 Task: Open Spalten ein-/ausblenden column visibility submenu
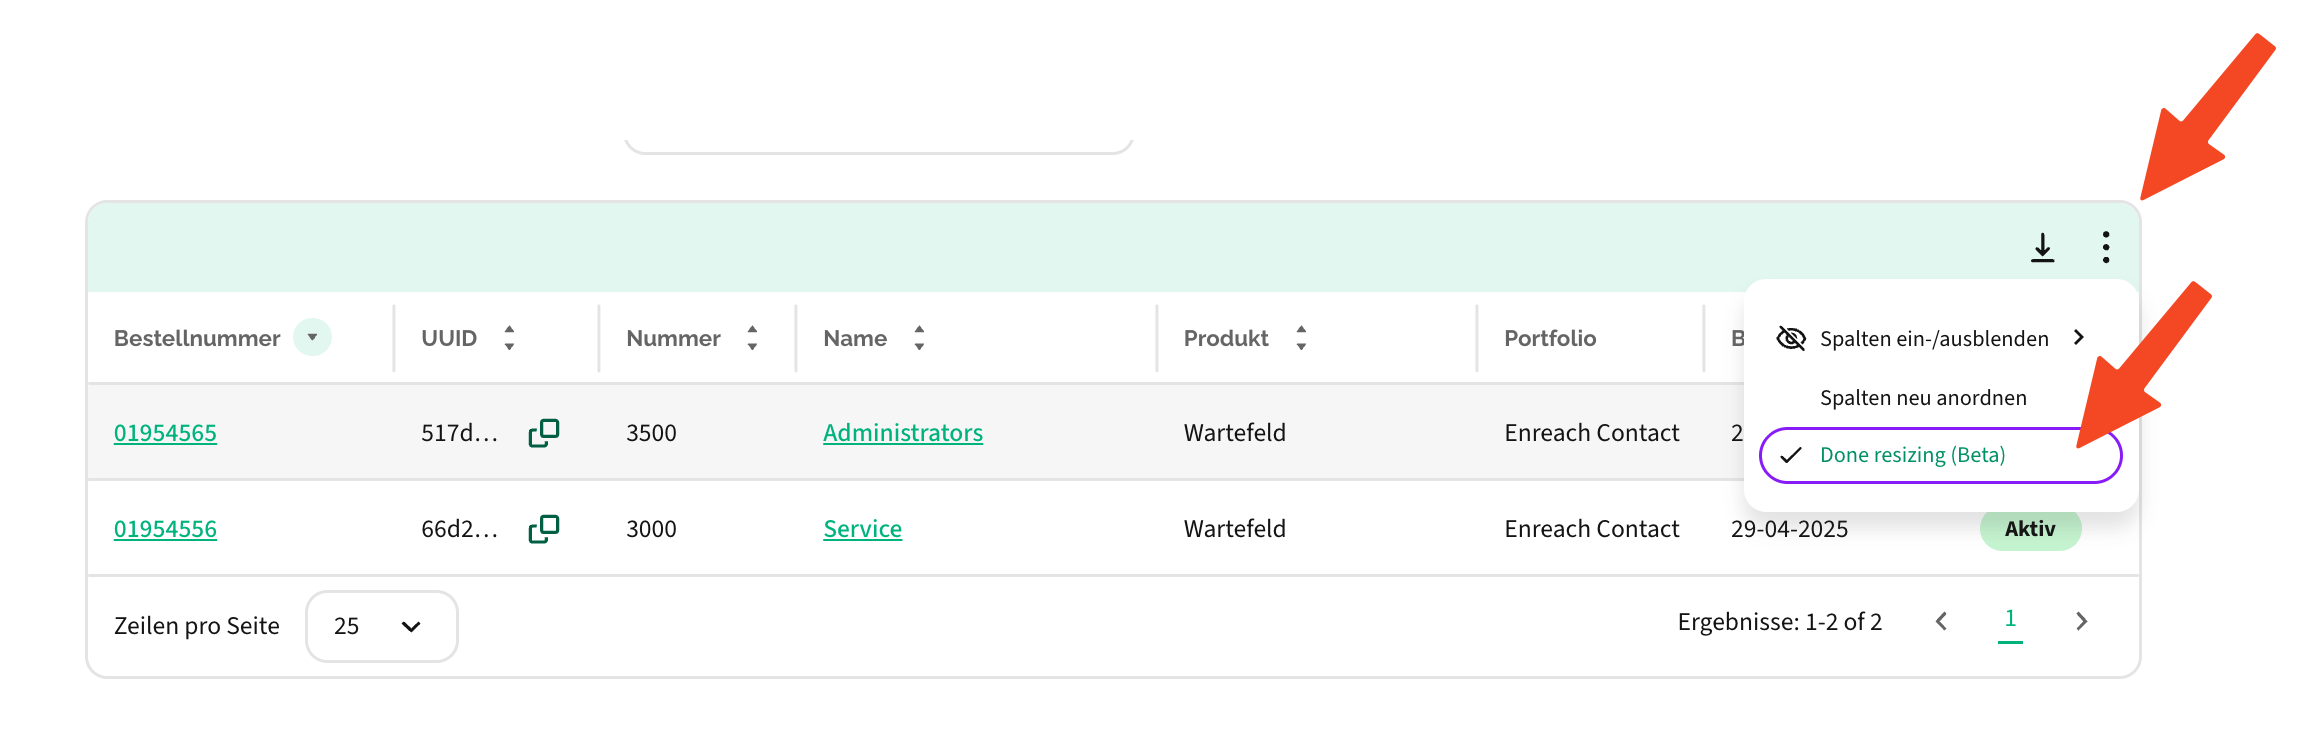pos(1932,339)
